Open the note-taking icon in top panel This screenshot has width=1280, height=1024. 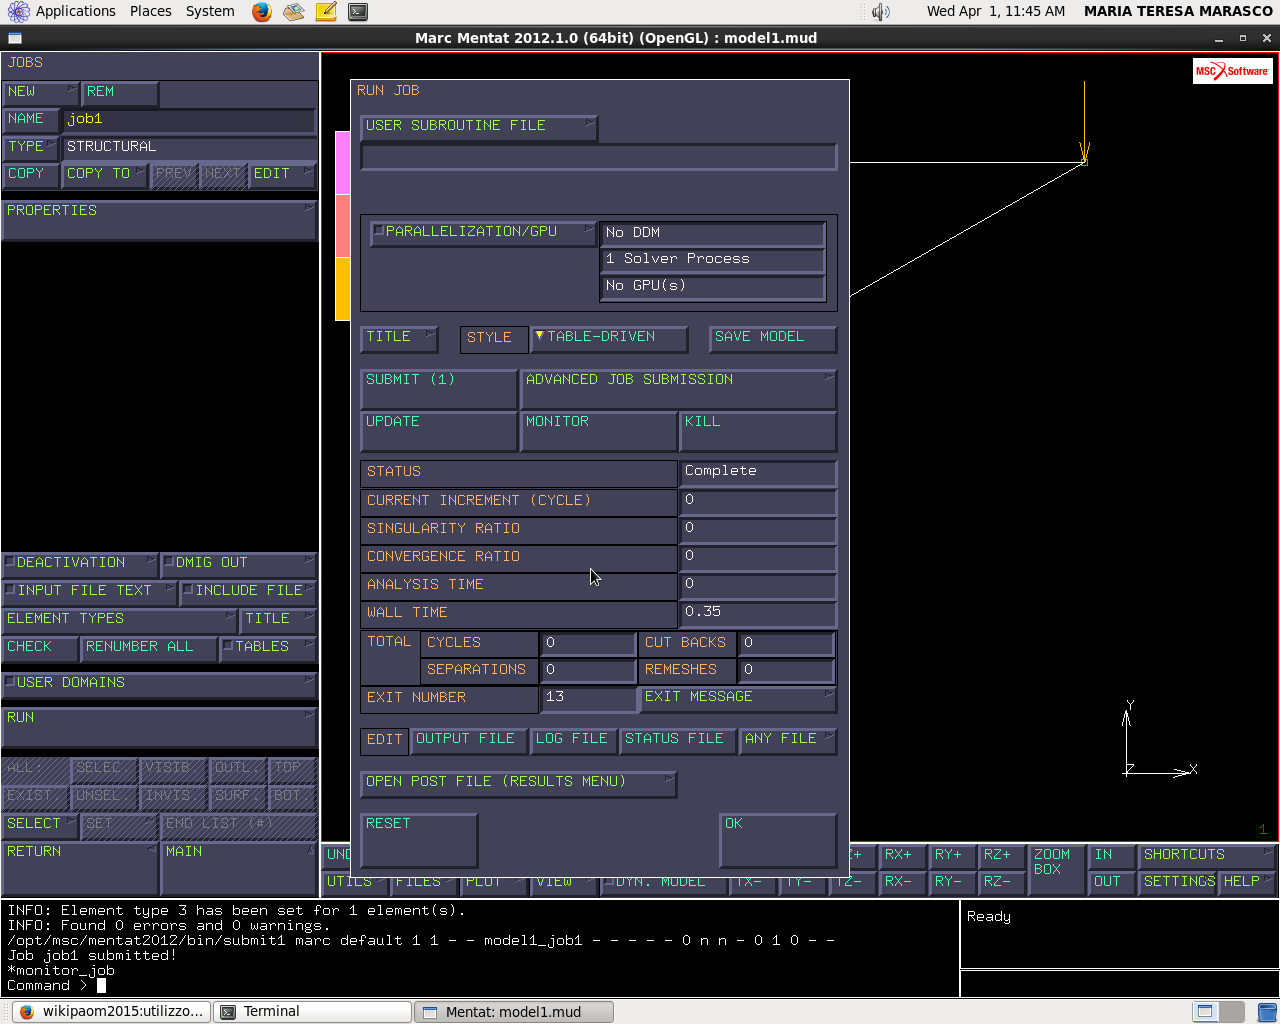[x=326, y=12]
